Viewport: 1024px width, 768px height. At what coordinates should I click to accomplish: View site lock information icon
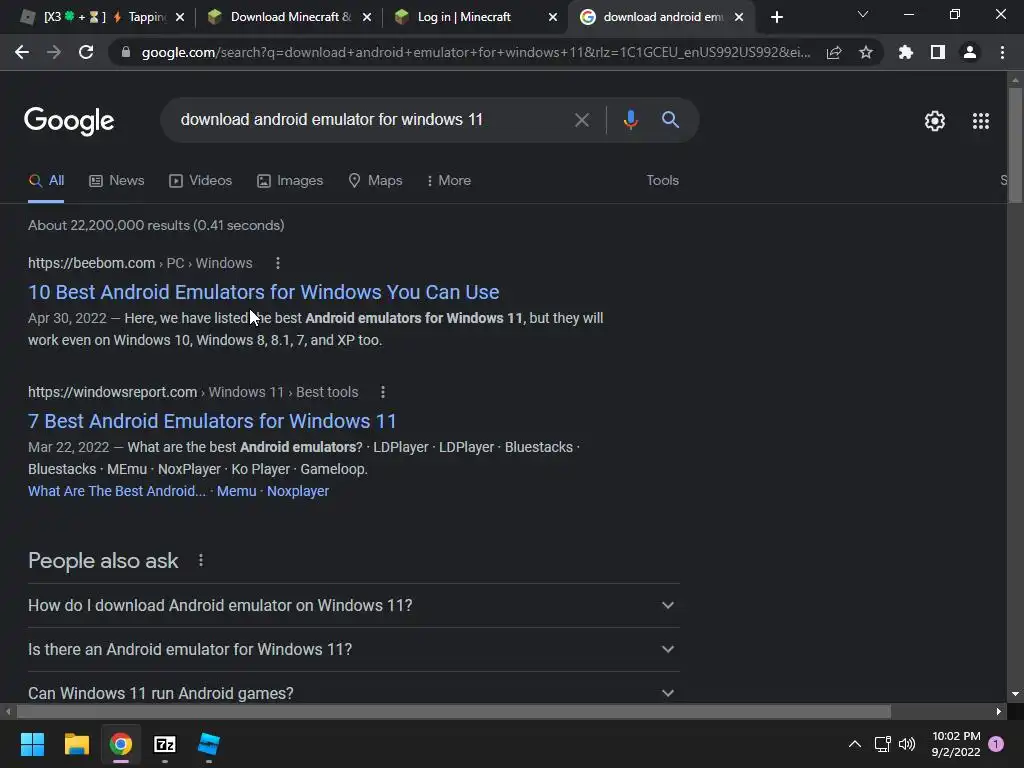tap(126, 52)
